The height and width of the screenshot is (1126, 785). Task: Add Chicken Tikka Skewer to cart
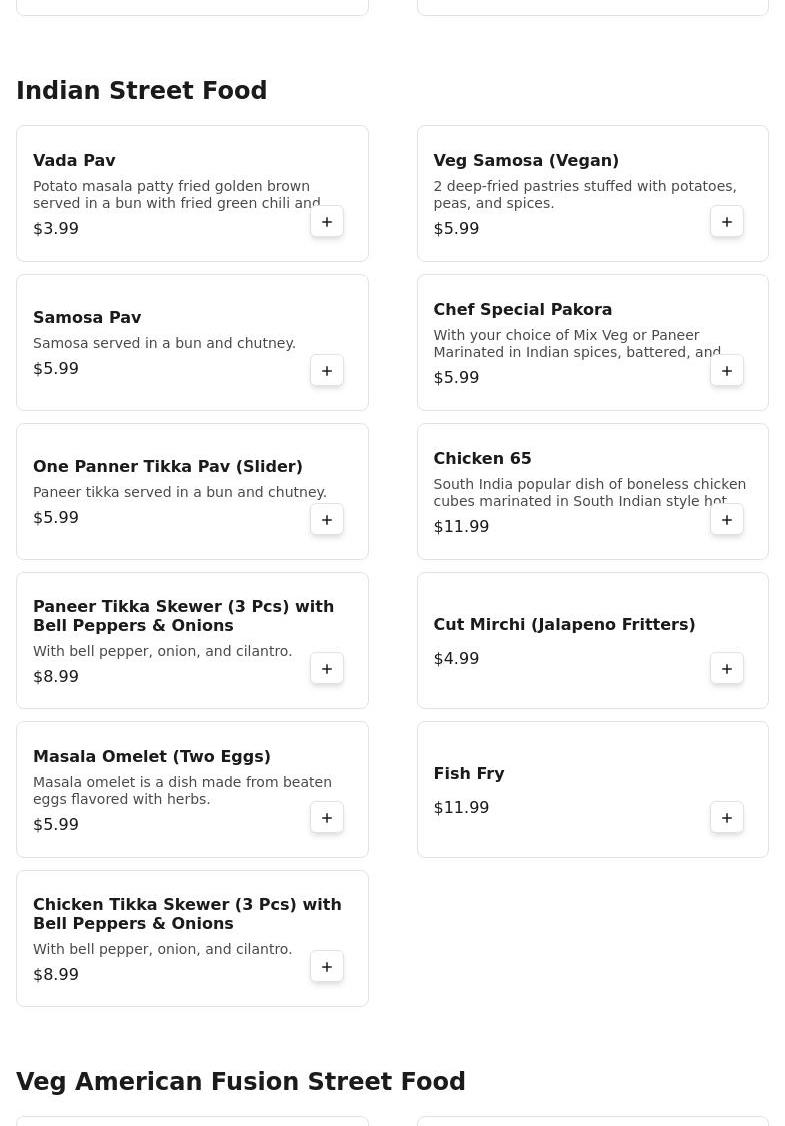327,967
